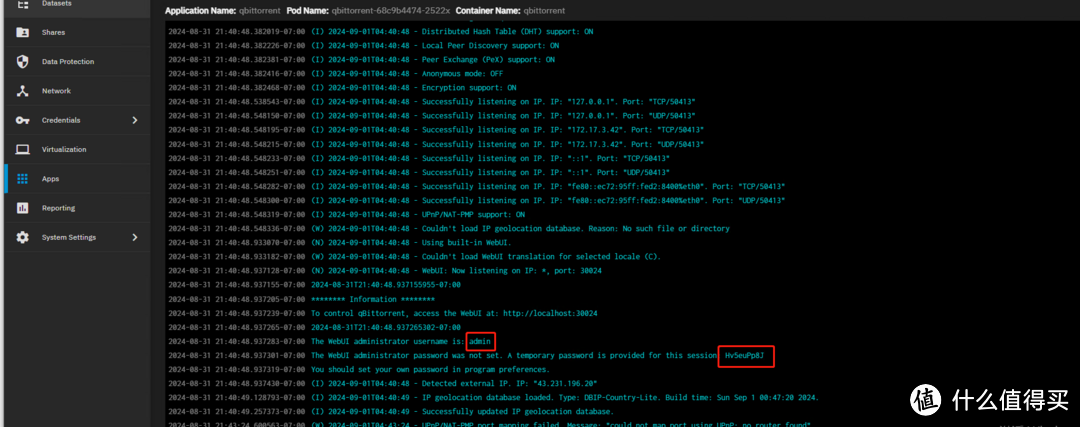This screenshot has height=427, width=1080.
Task: Click the 127.0.0.1 UDP/50413 listening line
Action: (x=431, y=116)
